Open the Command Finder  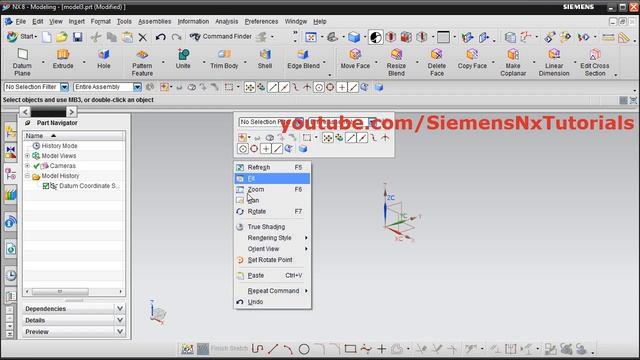221,37
